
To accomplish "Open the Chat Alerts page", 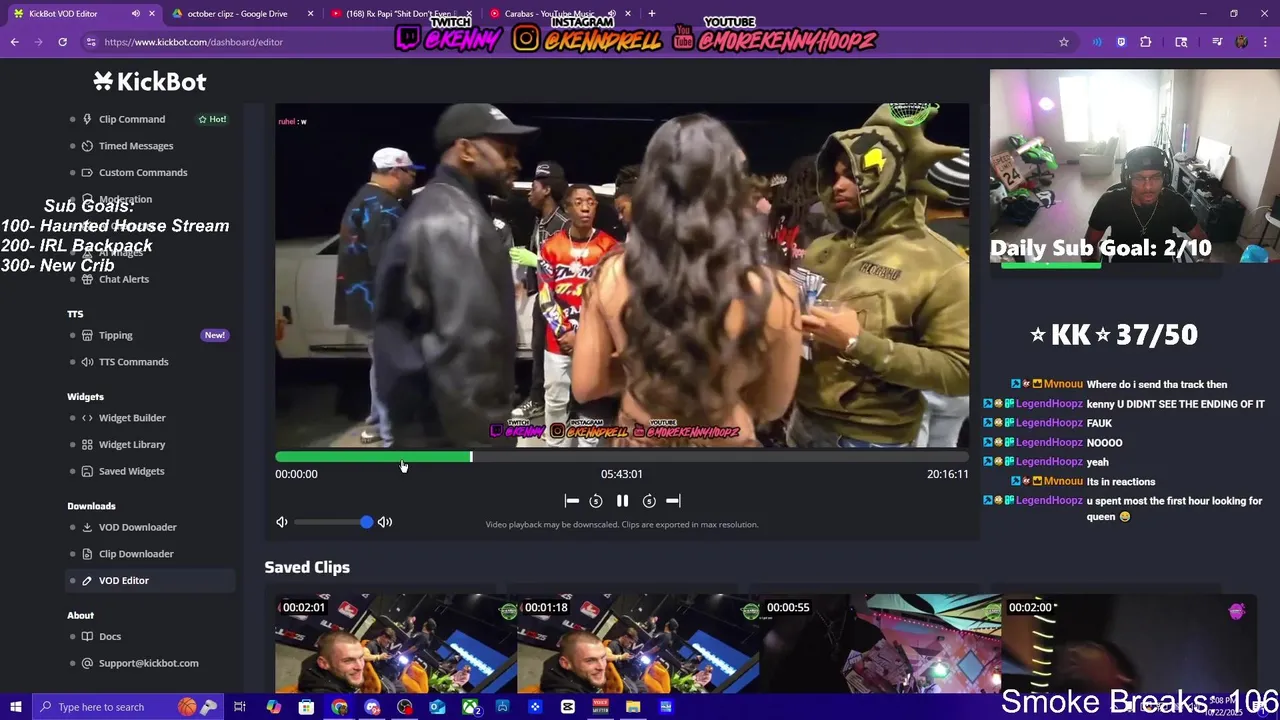I will click(x=124, y=279).
